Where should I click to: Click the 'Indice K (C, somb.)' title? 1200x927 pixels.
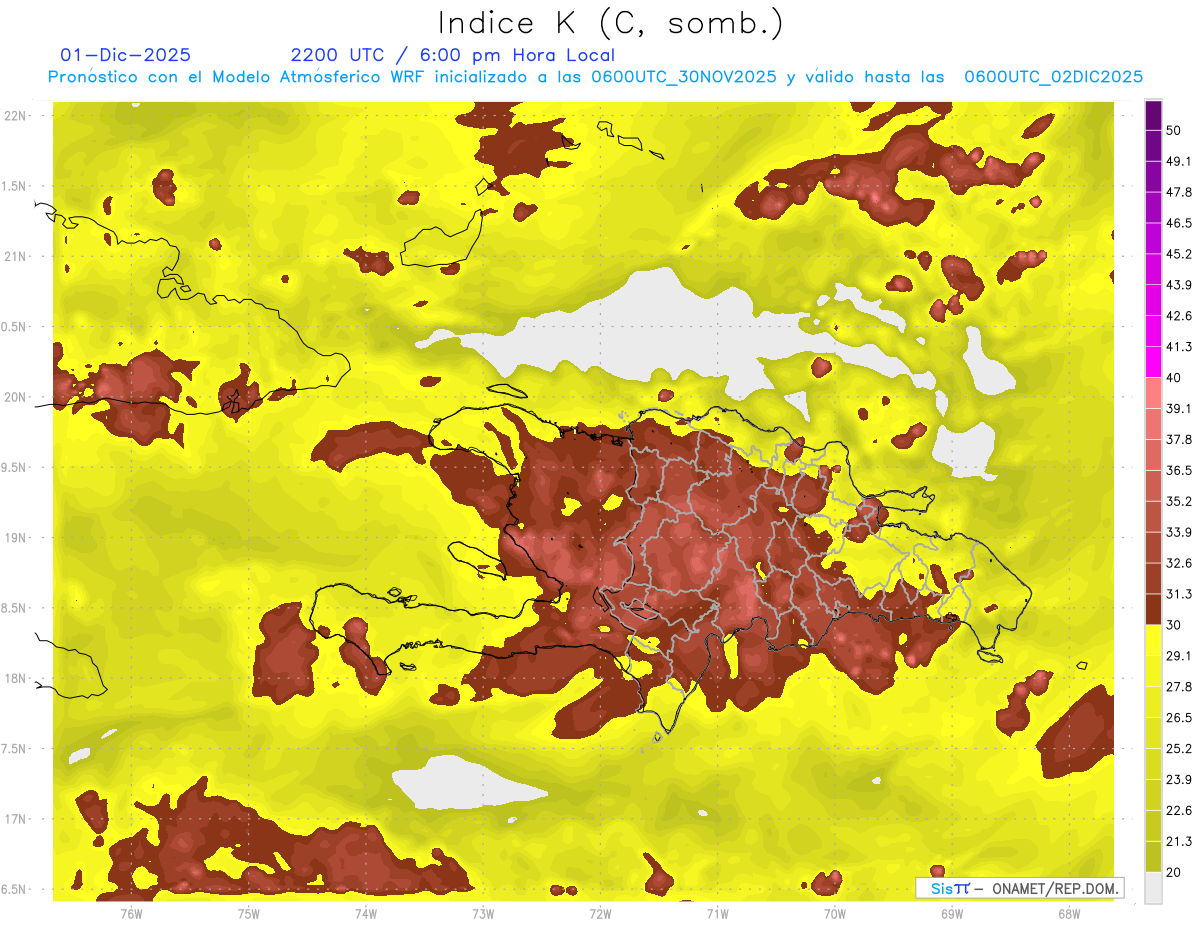point(611,23)
